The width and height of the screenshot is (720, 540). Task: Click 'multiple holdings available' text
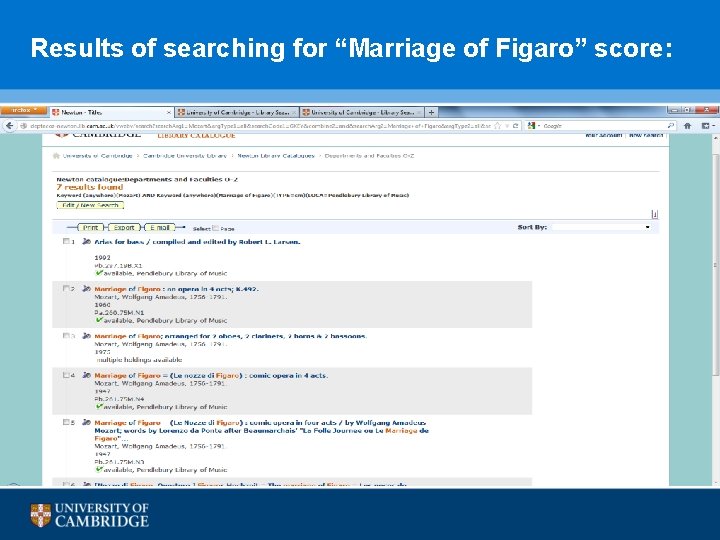[139, 360]
